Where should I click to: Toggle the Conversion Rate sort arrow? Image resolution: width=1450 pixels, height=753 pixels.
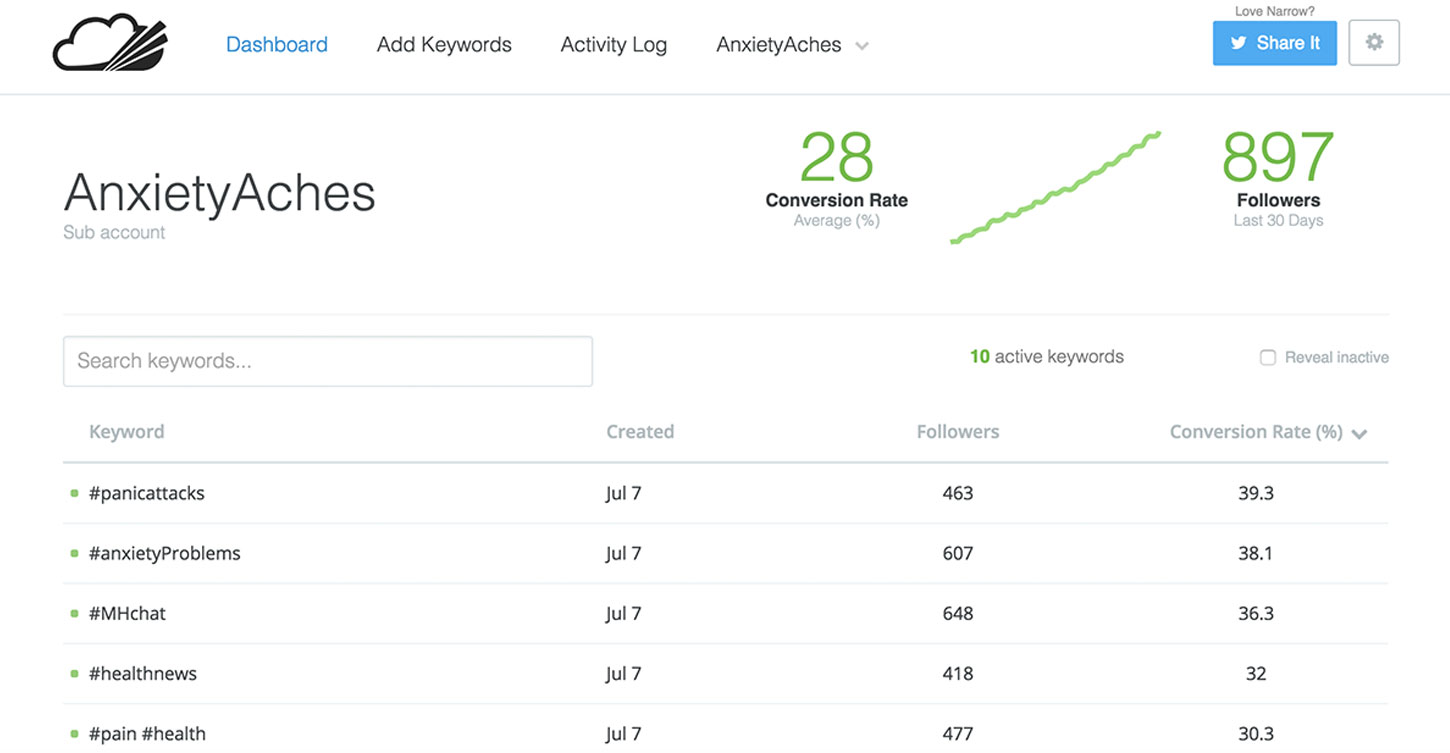click(x=1359, y=434)
